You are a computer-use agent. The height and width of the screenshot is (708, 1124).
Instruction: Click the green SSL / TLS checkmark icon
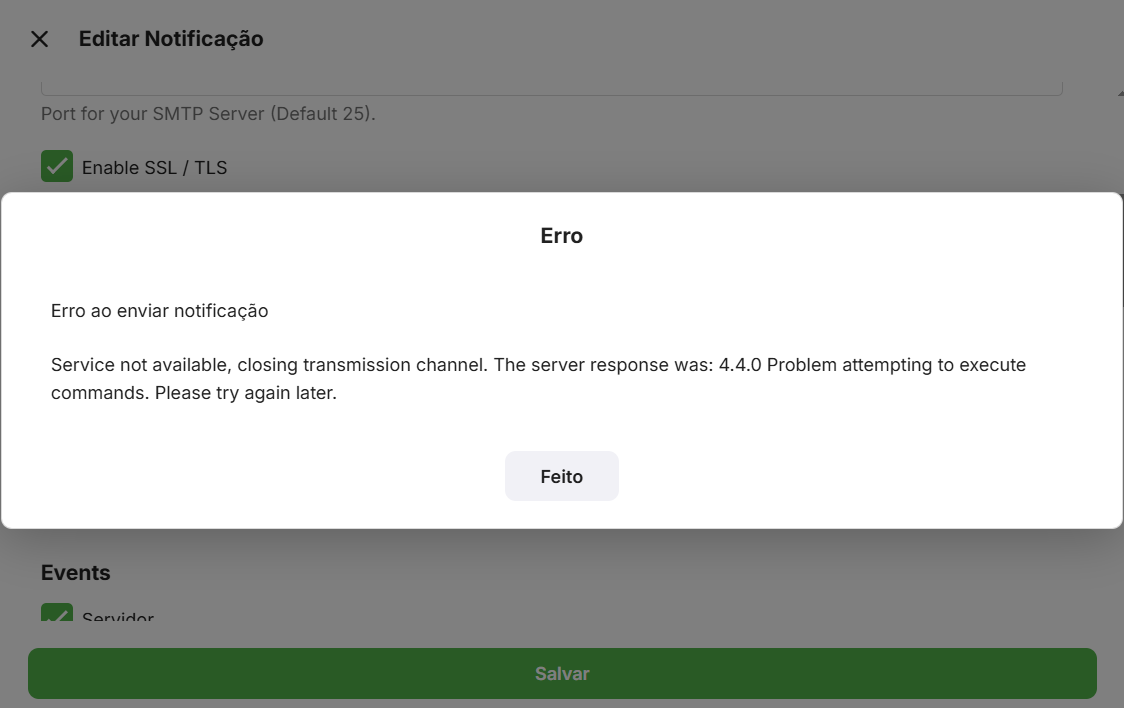point(56,166)
